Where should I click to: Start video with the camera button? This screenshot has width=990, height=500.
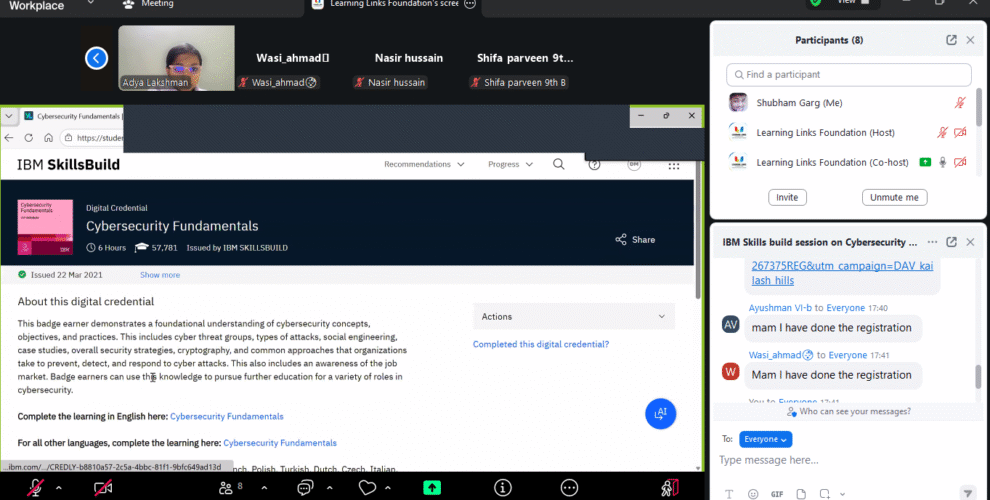[102, 487]
